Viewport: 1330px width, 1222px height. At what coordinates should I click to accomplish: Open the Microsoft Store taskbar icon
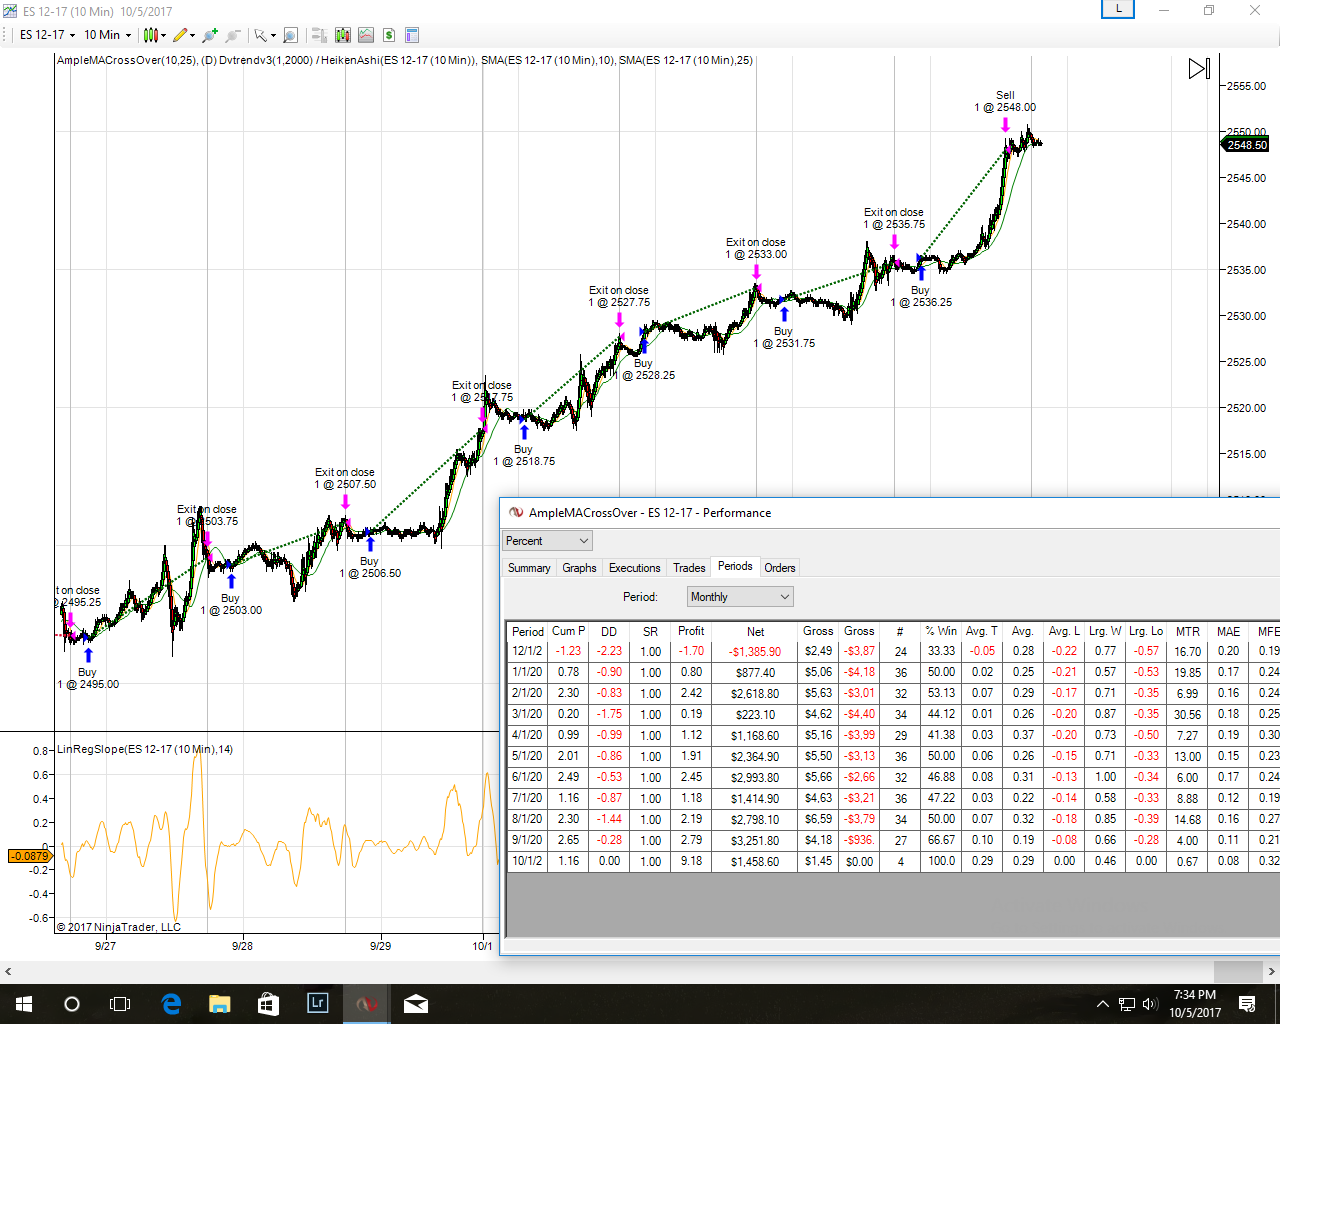coord(268,1004)
